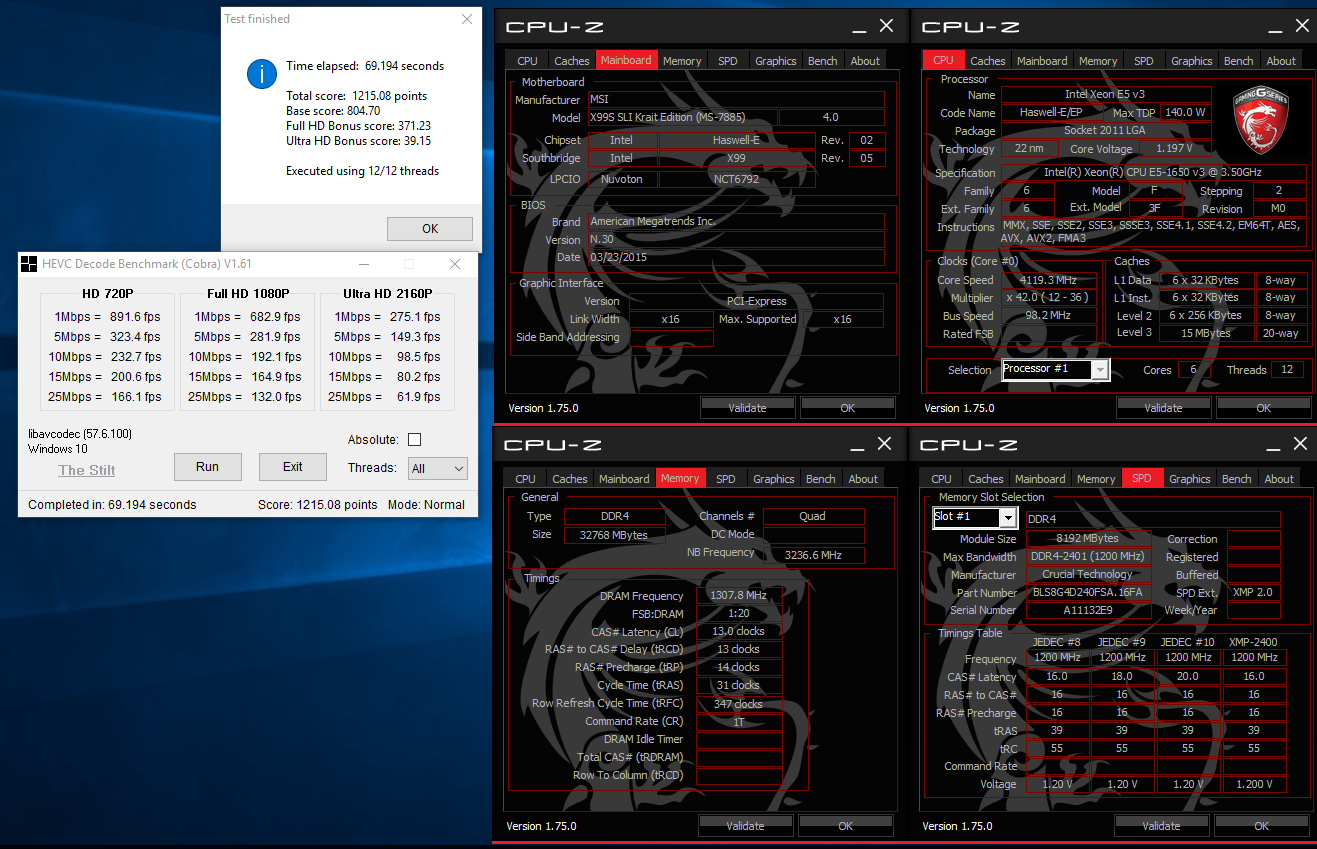Image resolution: width=1317 pixels, height=849 pixels.
Task: Click Run in HEVC Decode Benchmark
Action: pos(208,467)
